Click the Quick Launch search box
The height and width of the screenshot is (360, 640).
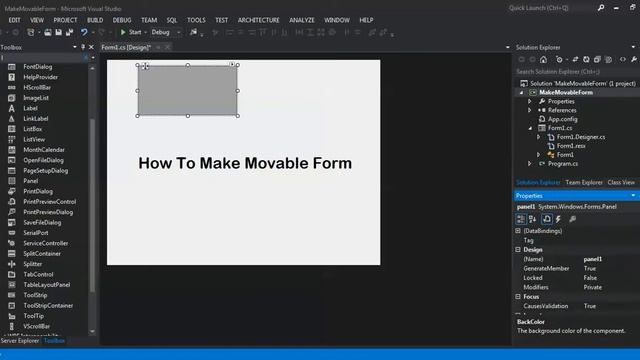coord(549,8)
